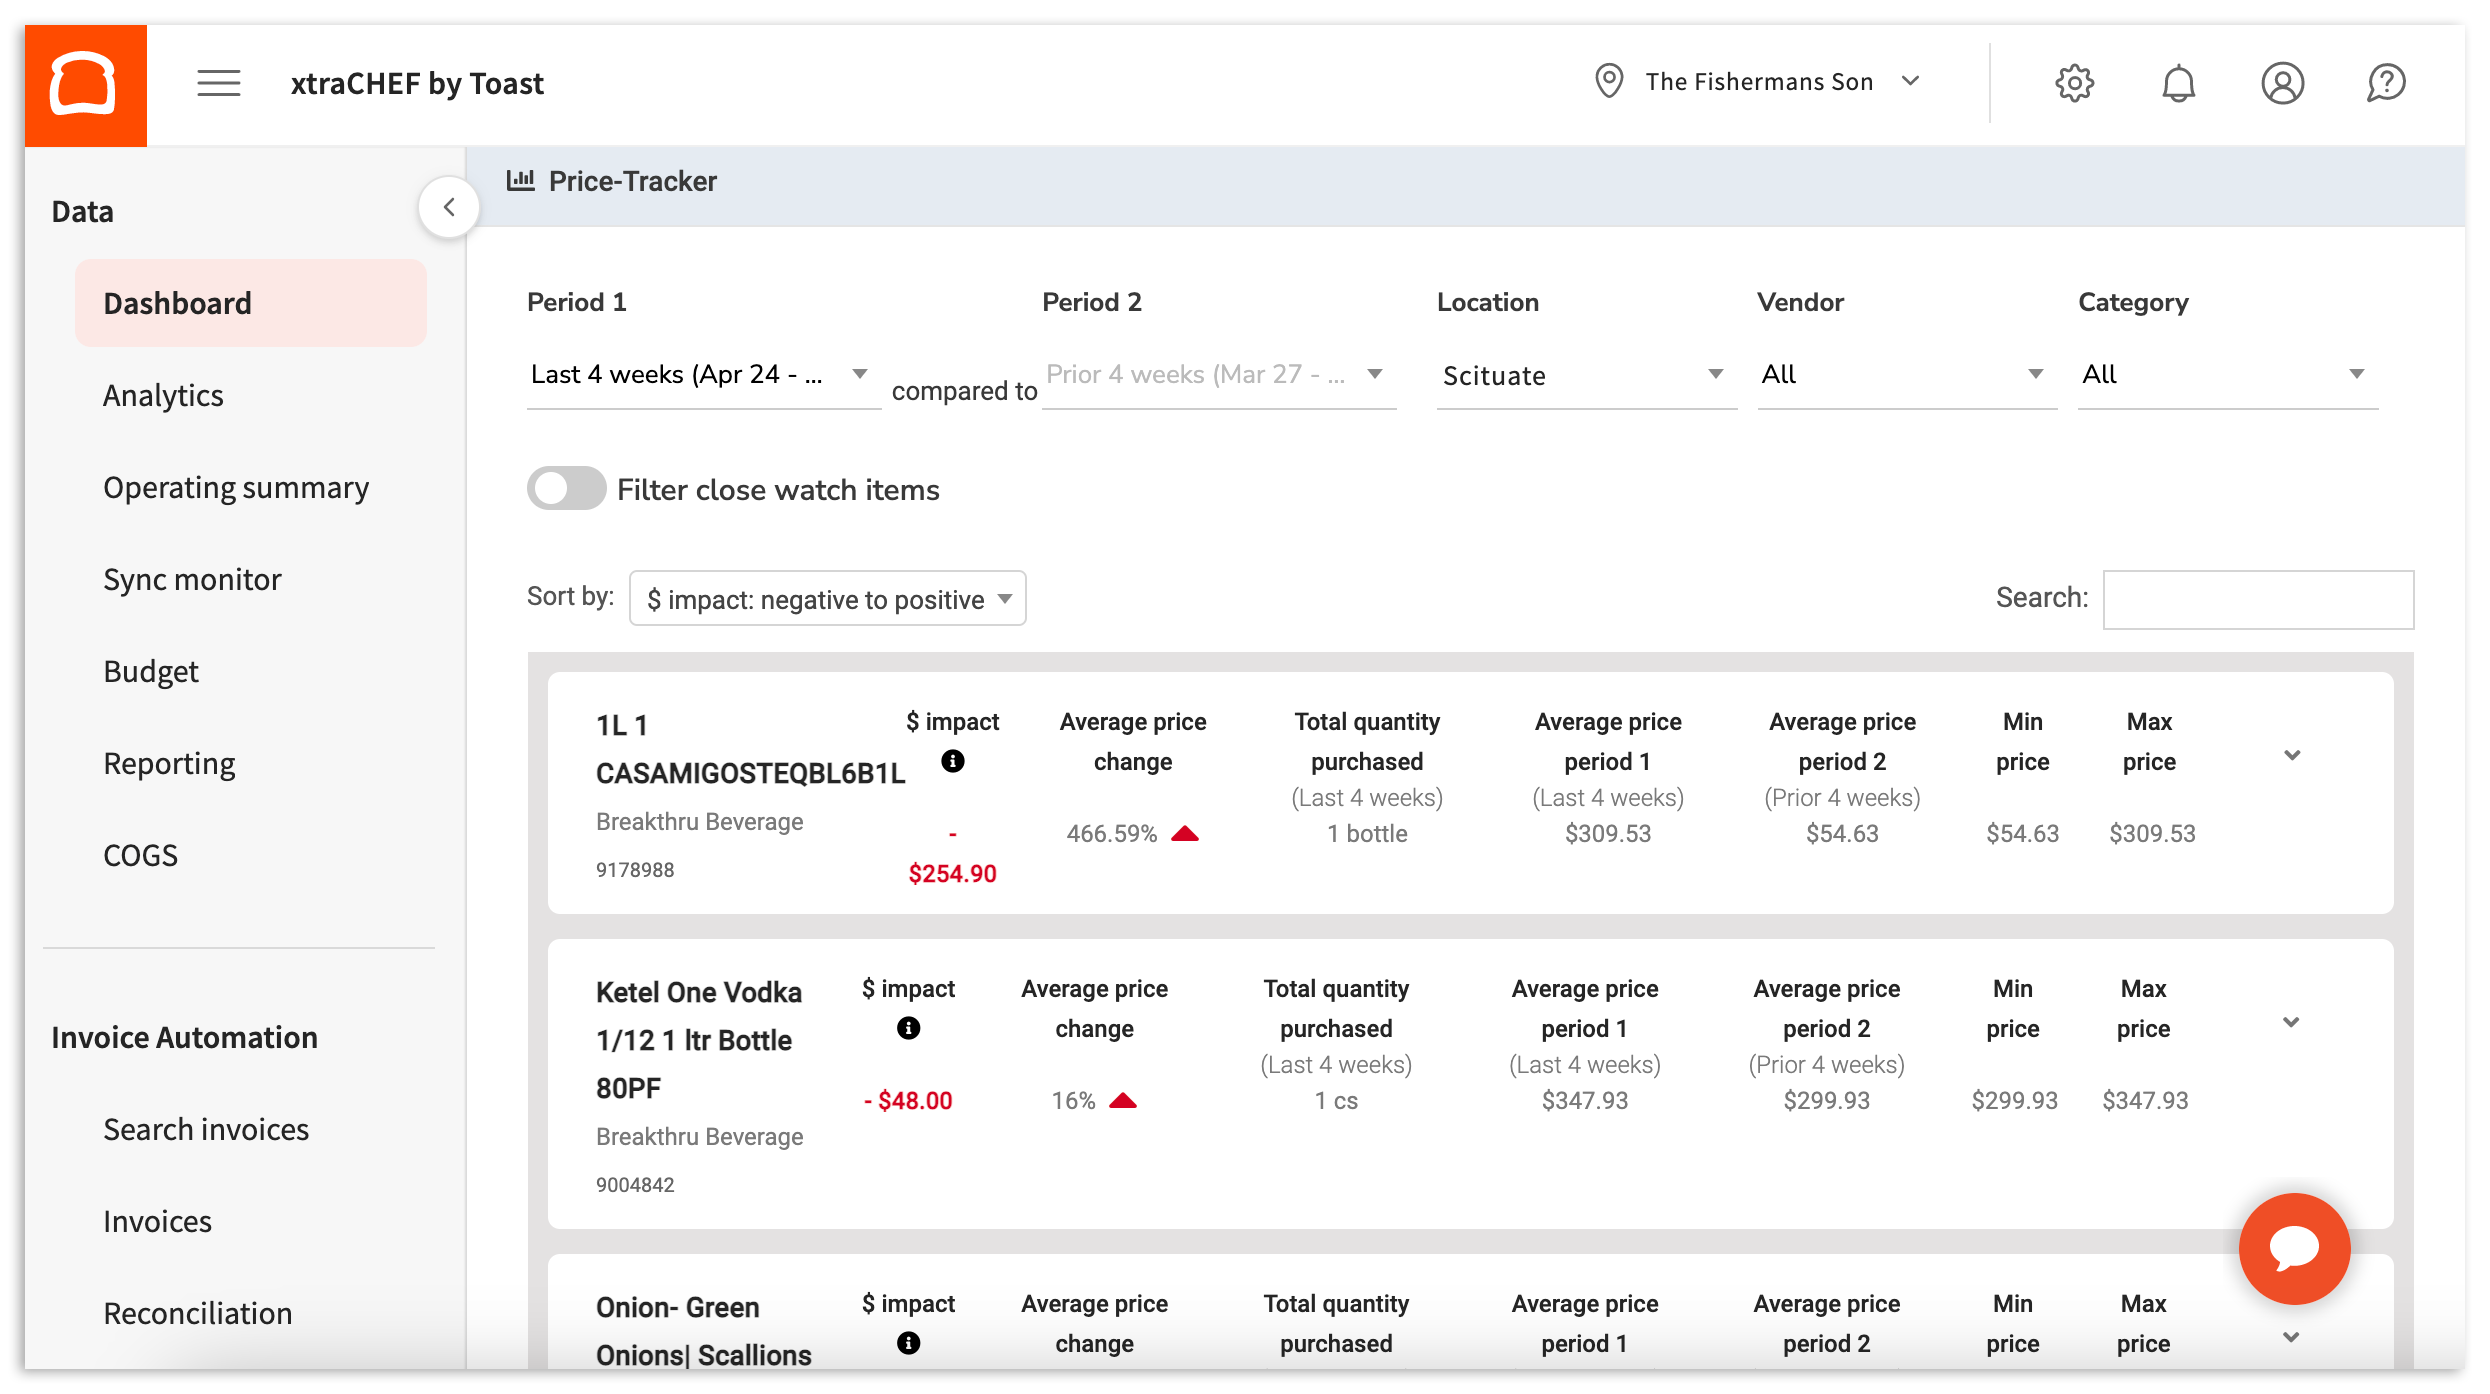The image size is (2490, 1394).
Task: Open settings via the gear icon
Action: point(2074,83)
